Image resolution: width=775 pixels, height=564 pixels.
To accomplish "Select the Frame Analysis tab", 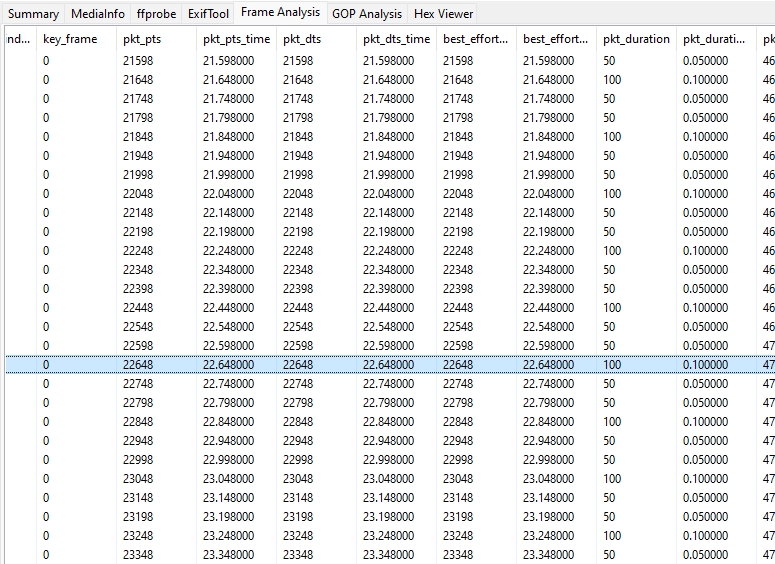I will [280, 13].
